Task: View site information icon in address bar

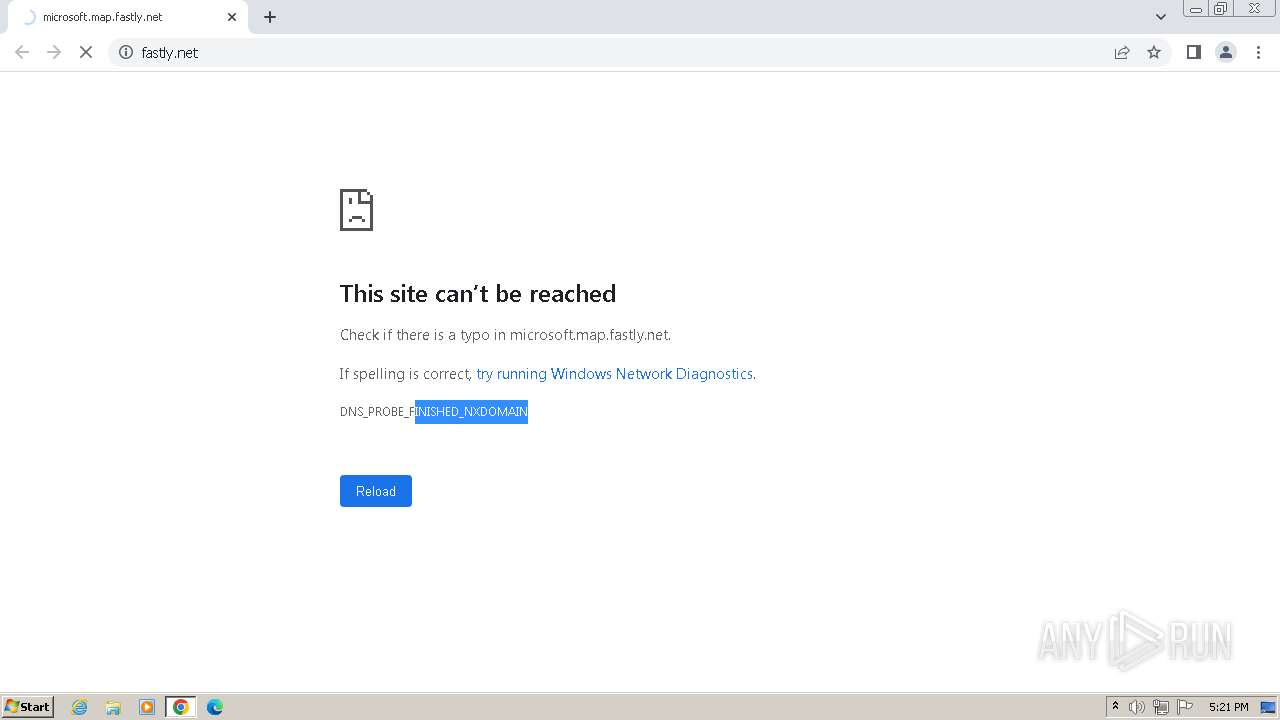Action: point(126,52)
